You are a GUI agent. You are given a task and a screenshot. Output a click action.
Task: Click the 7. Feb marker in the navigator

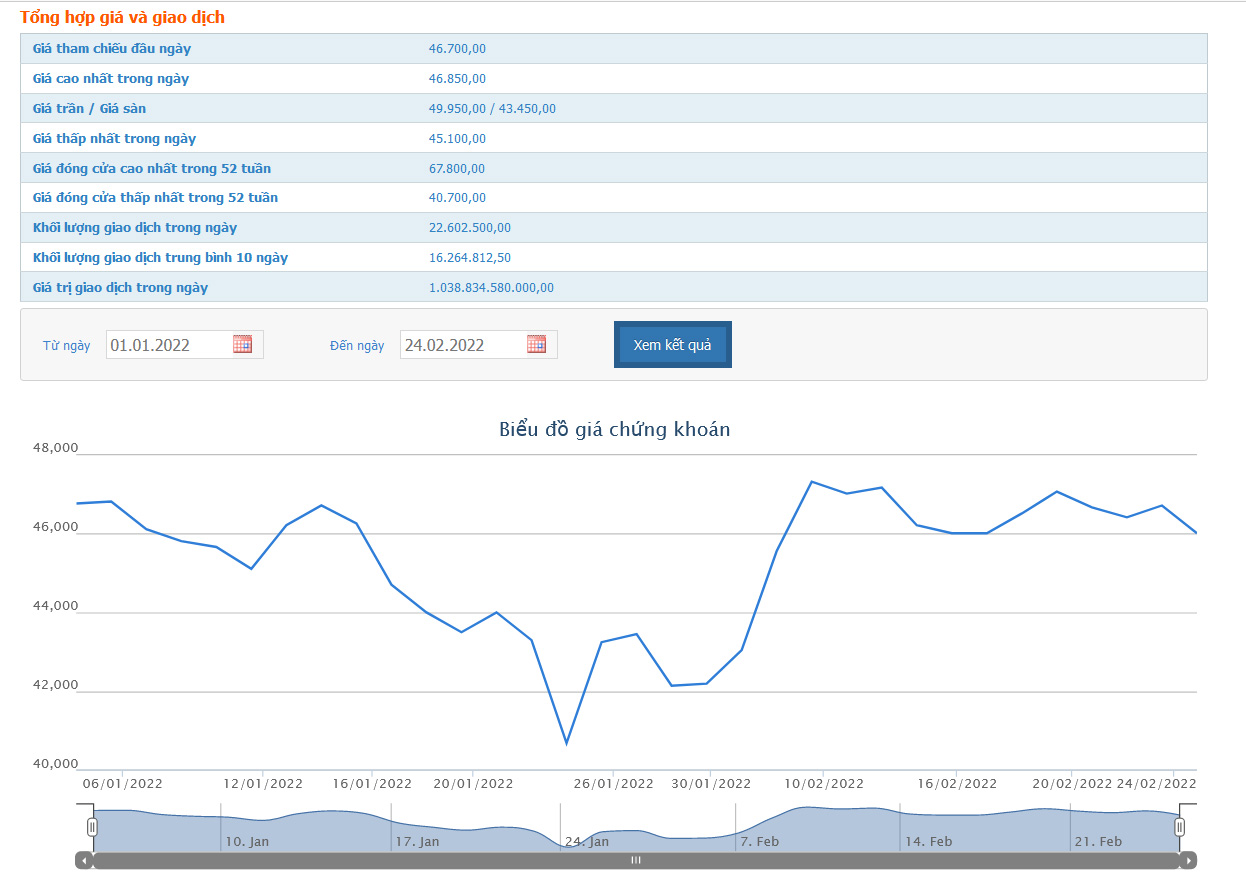click(x=759, y=842)
